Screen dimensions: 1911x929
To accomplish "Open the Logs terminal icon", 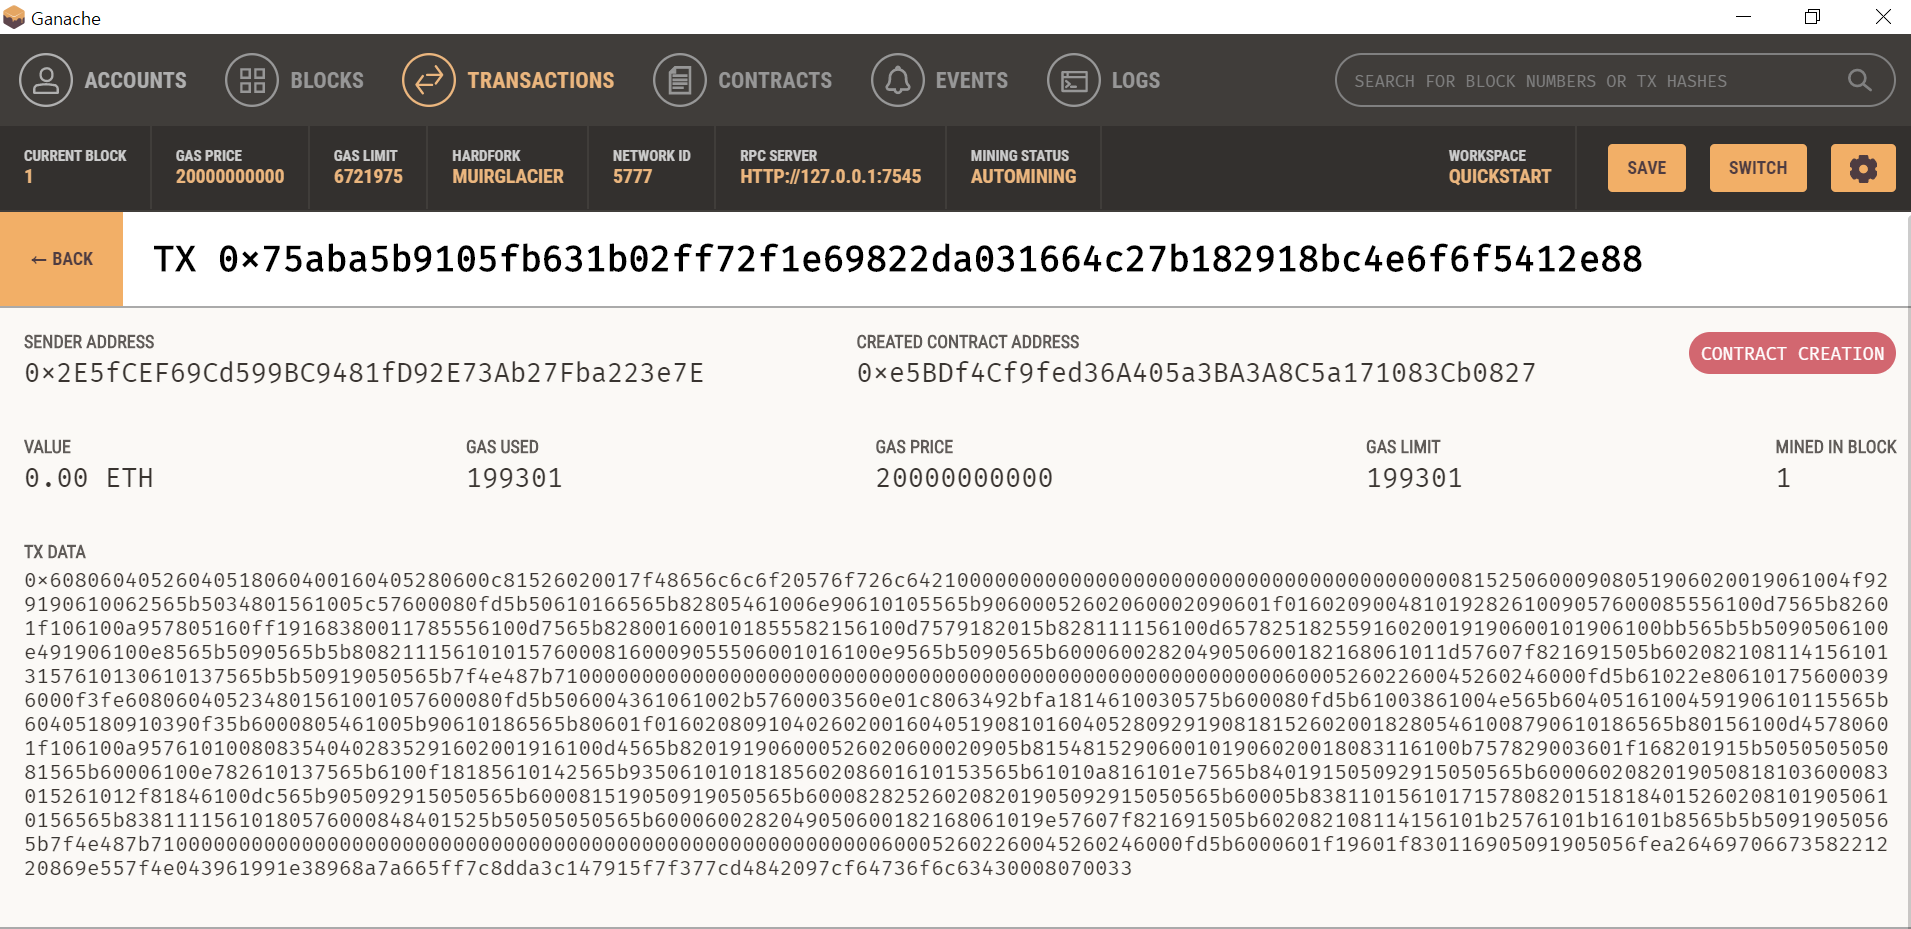I will tap(1074, 80).
